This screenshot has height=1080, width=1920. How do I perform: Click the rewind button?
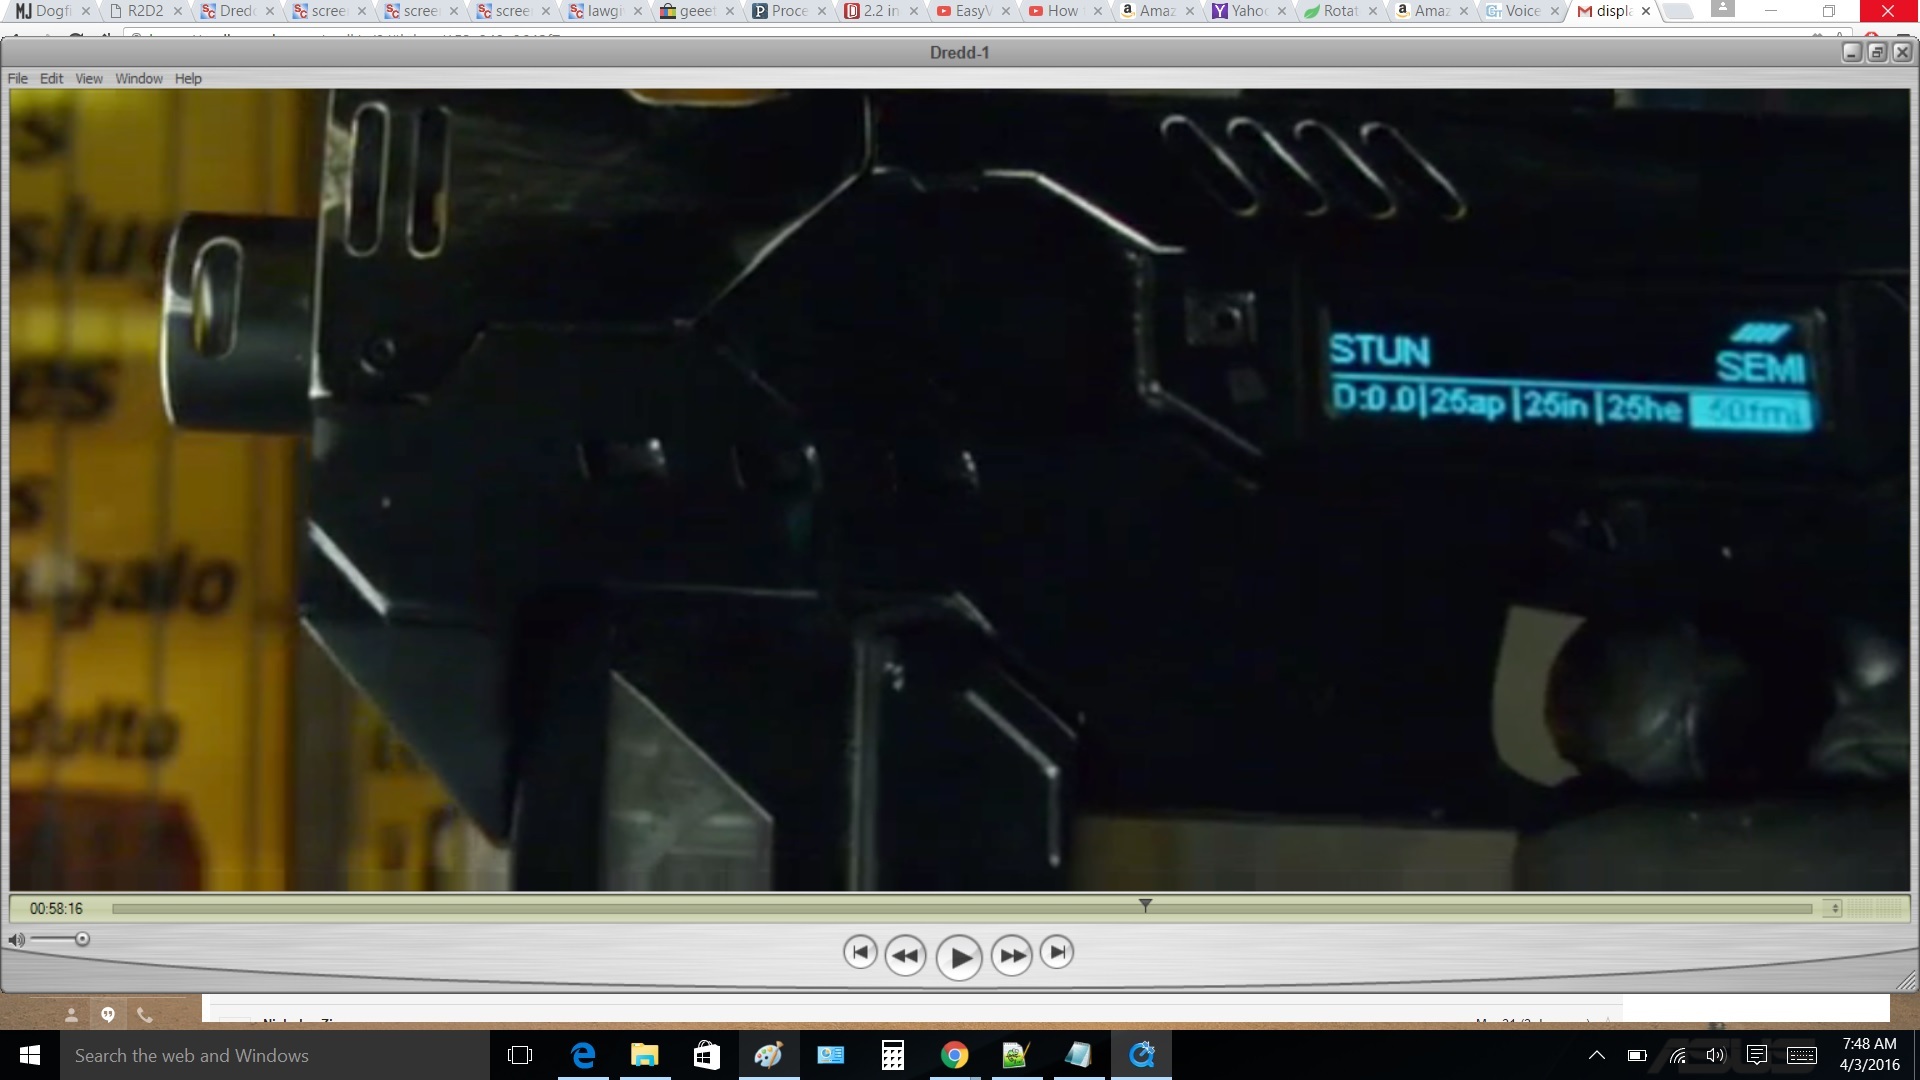click(x=905, y=956)
